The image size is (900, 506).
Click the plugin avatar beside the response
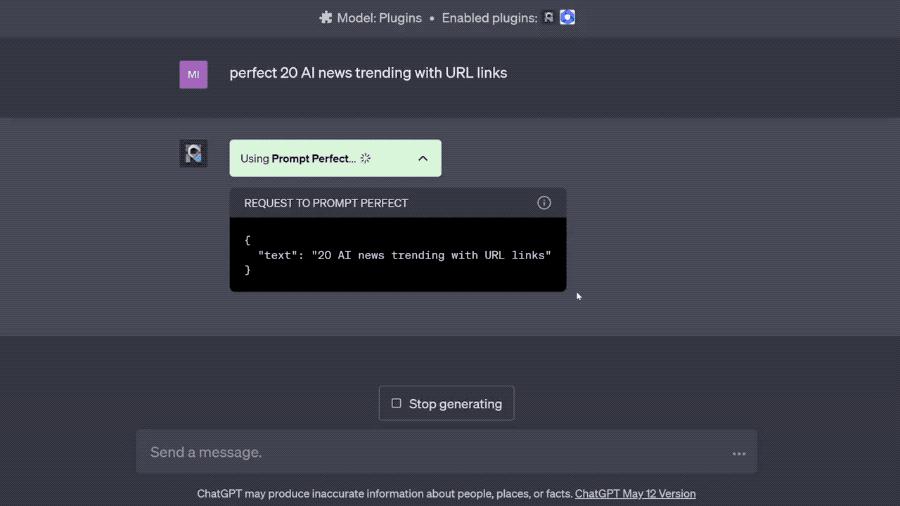(193, 154)
